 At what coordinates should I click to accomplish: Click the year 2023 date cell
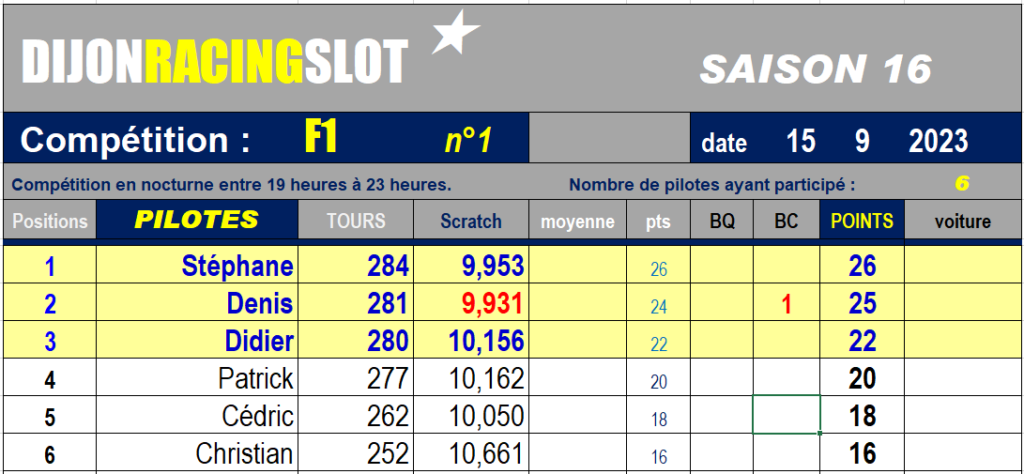point(938,140)
